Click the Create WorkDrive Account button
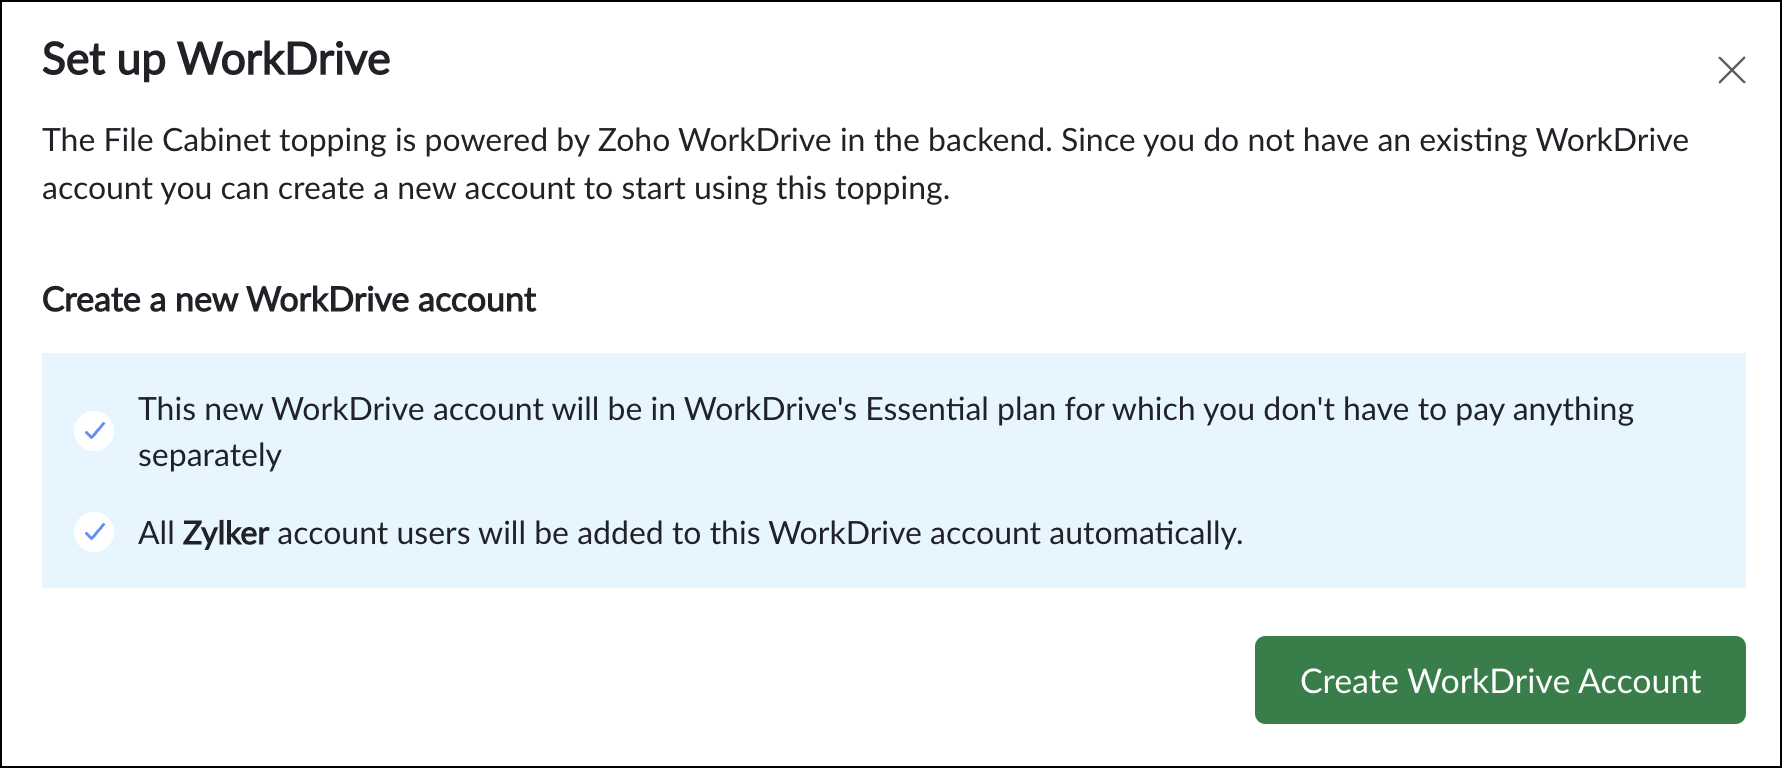Image resolution: width=1782 pixels, height=768 pixels. 1499,680
